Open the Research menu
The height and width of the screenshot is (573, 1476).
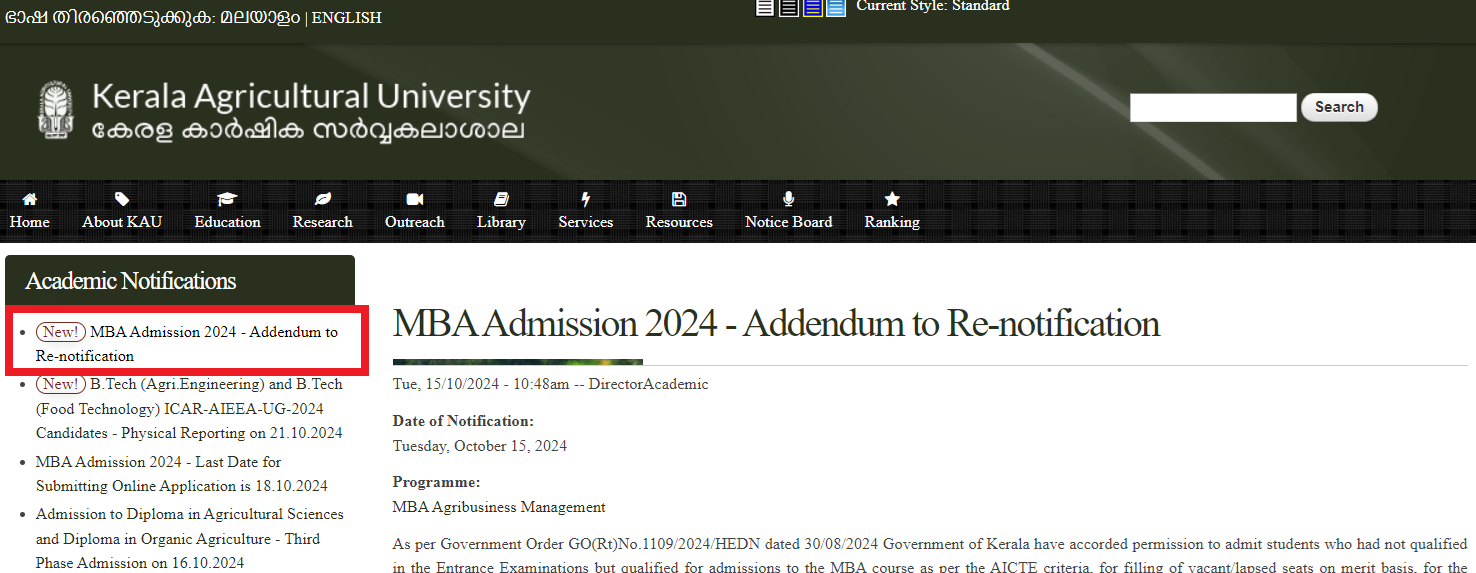(322, 222)
